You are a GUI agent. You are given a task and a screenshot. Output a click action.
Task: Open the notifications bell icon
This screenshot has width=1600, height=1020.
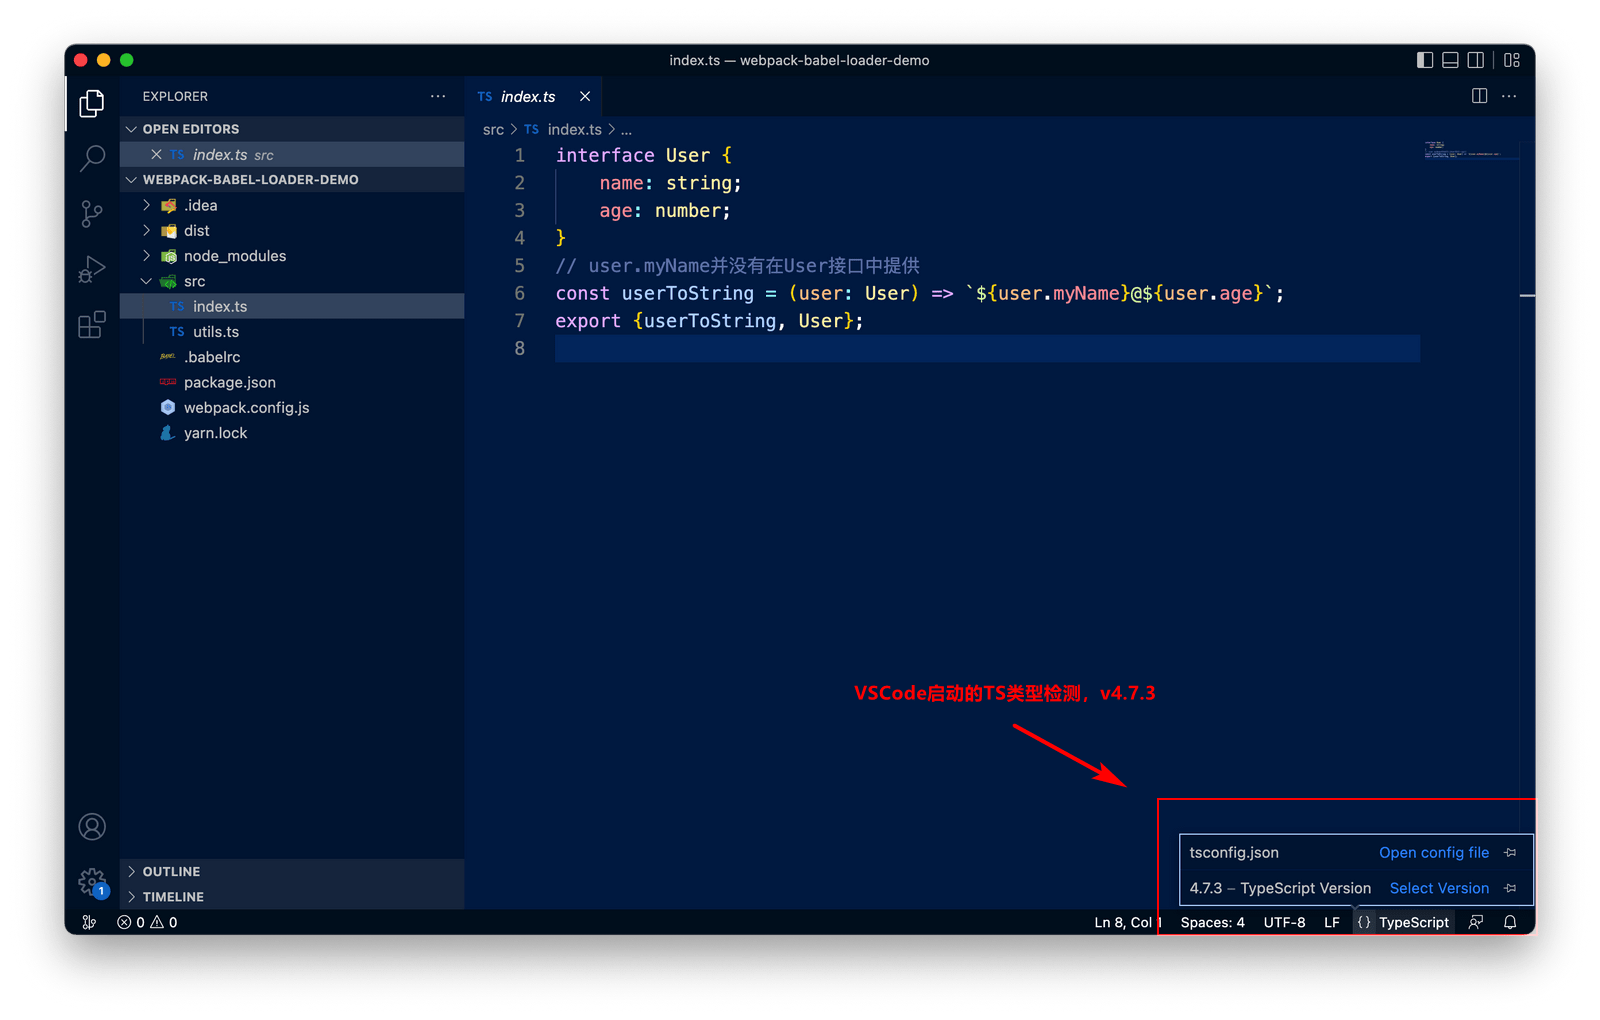point(1510,922)
